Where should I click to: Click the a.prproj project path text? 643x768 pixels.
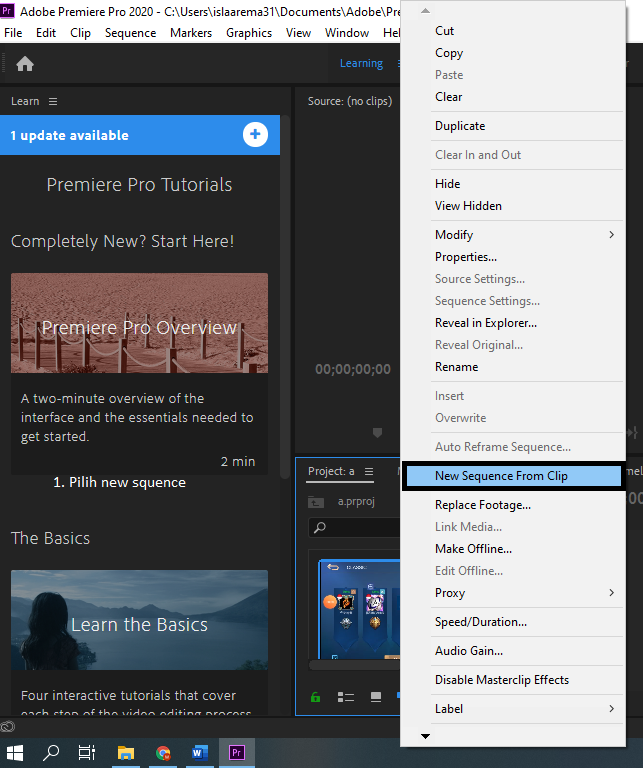point(356,502)
